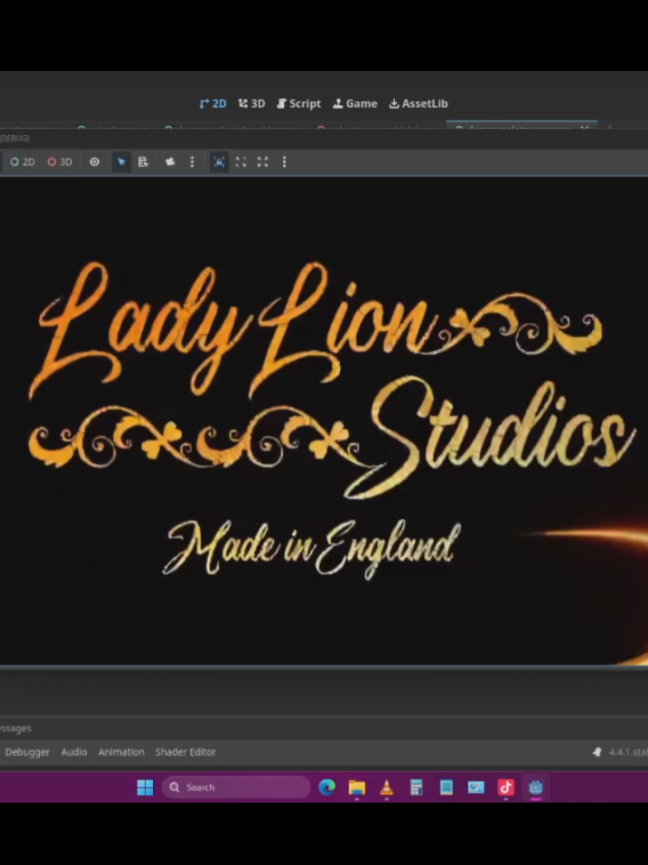
Task: Toggle the game camera override icon
Action: (170, 162)
